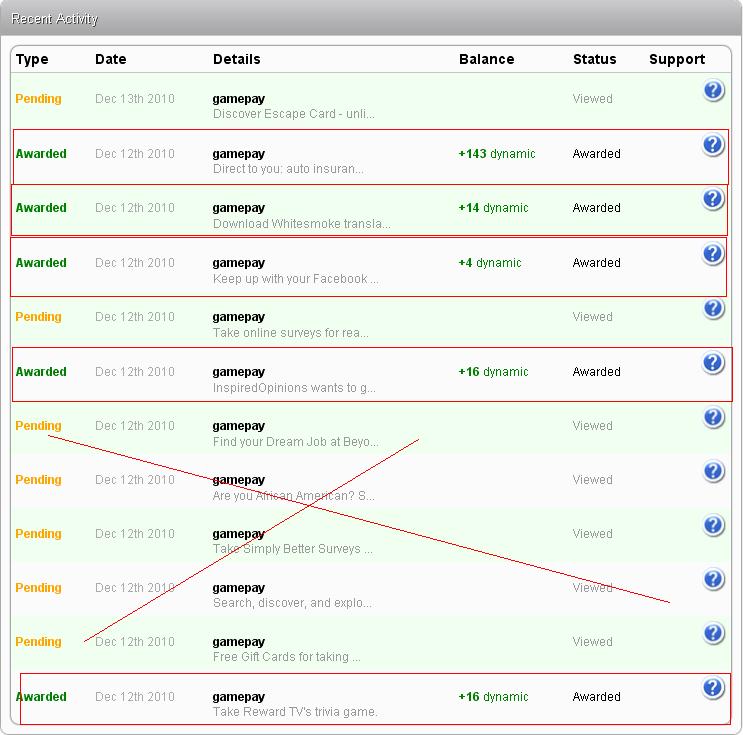
Task: Click 'Take Reward TV's trivia game.' text
Action: [295, 712]
